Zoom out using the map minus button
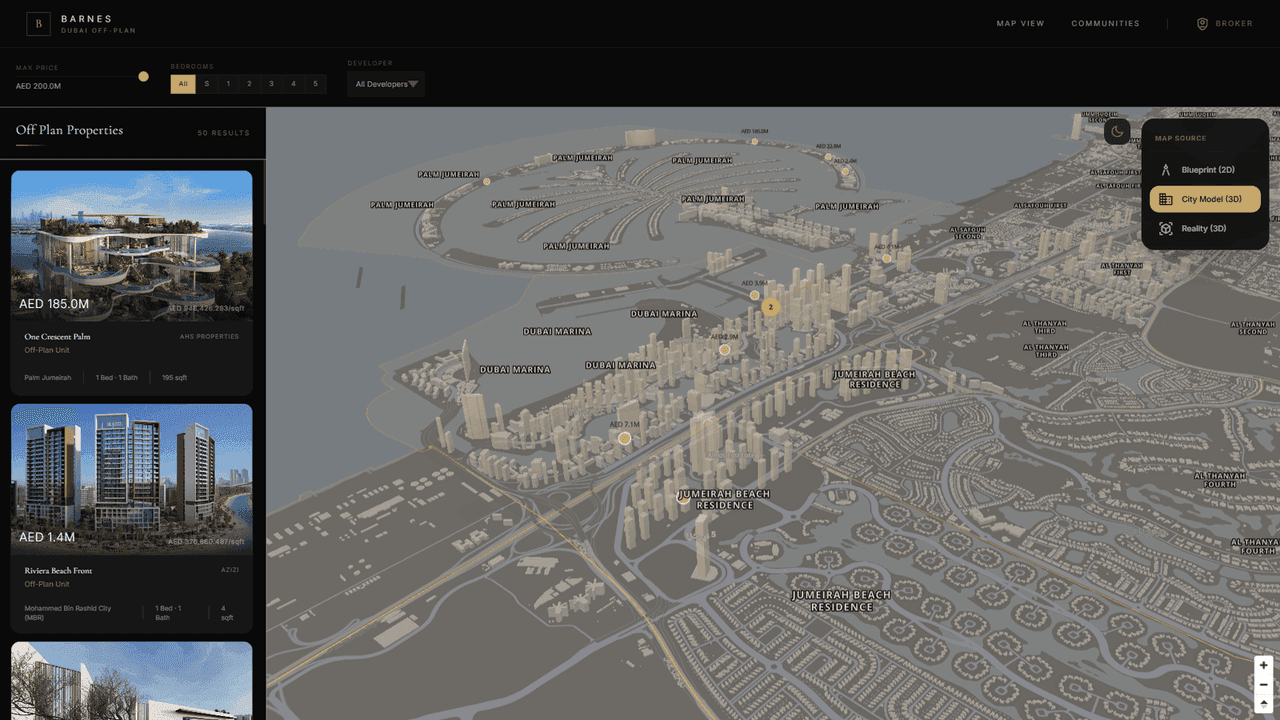Image resolution: width=1280 pixels, height=720 pixels. pyautogui.click(x=1264, y=684)
